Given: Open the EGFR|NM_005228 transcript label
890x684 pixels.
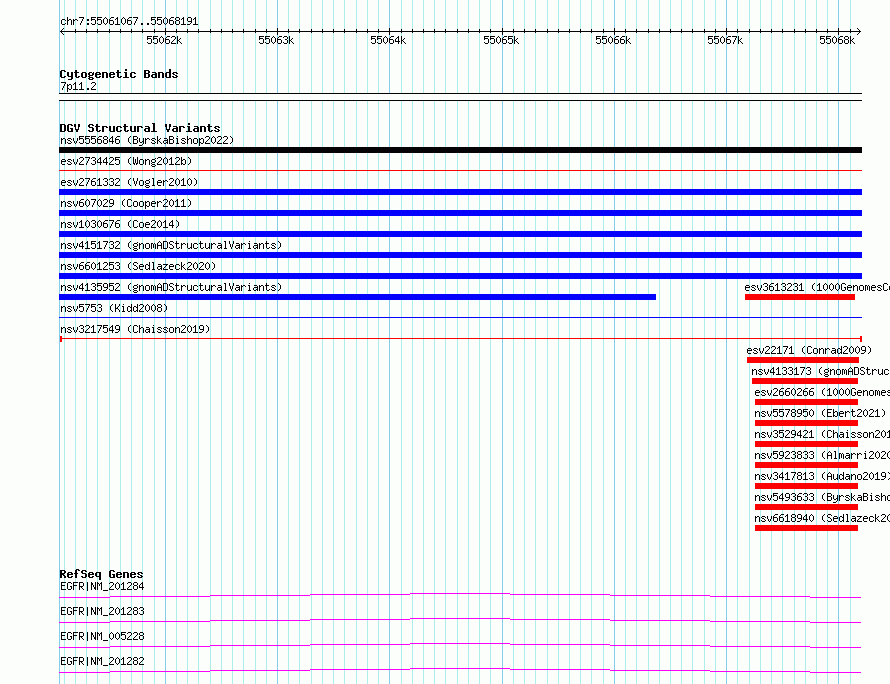Looking at the screenshot, I should tap(102, 636).
